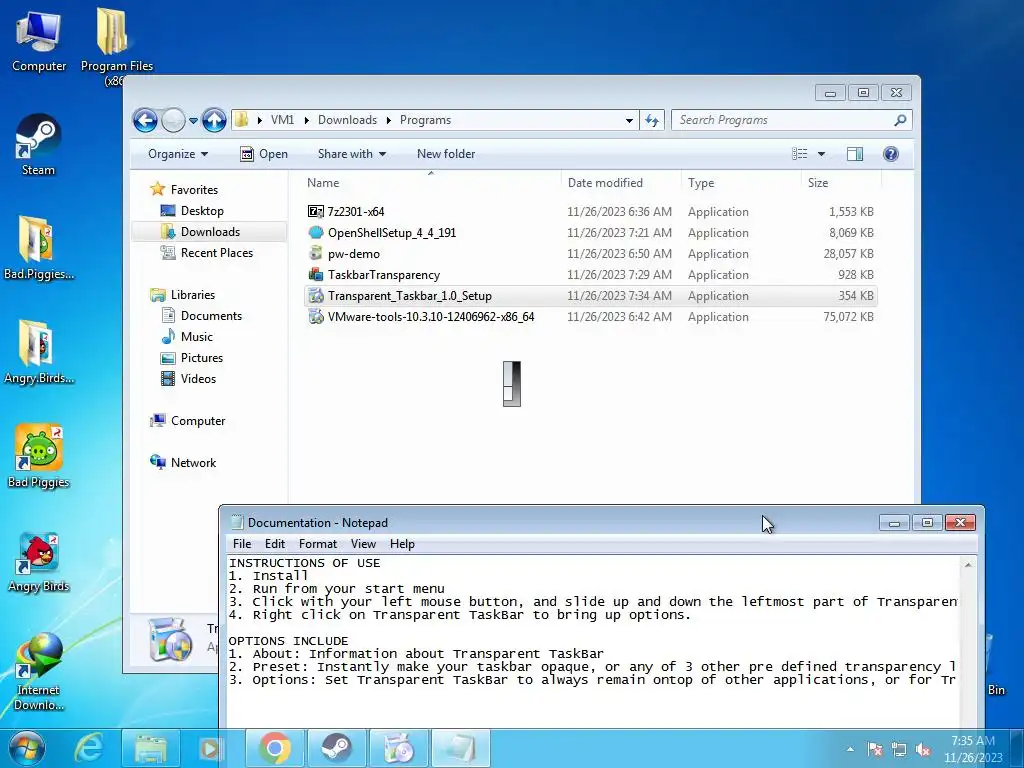Image resolution: width=1024 pixels, height=768 pixels.
Task: Click the Computer desktop icon
Action: click(x=39, y=40)
